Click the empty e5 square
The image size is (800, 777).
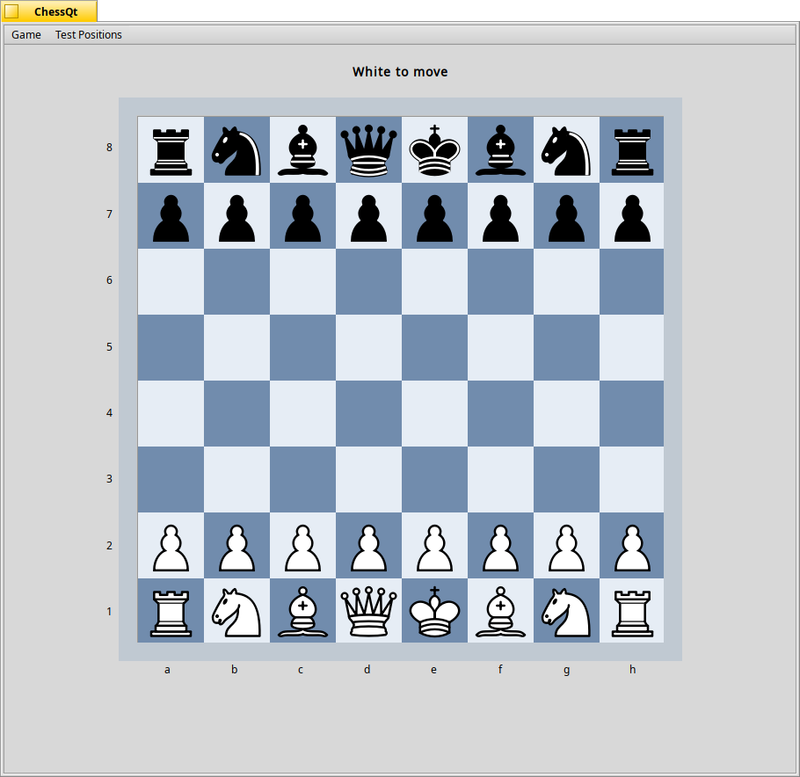435,347
